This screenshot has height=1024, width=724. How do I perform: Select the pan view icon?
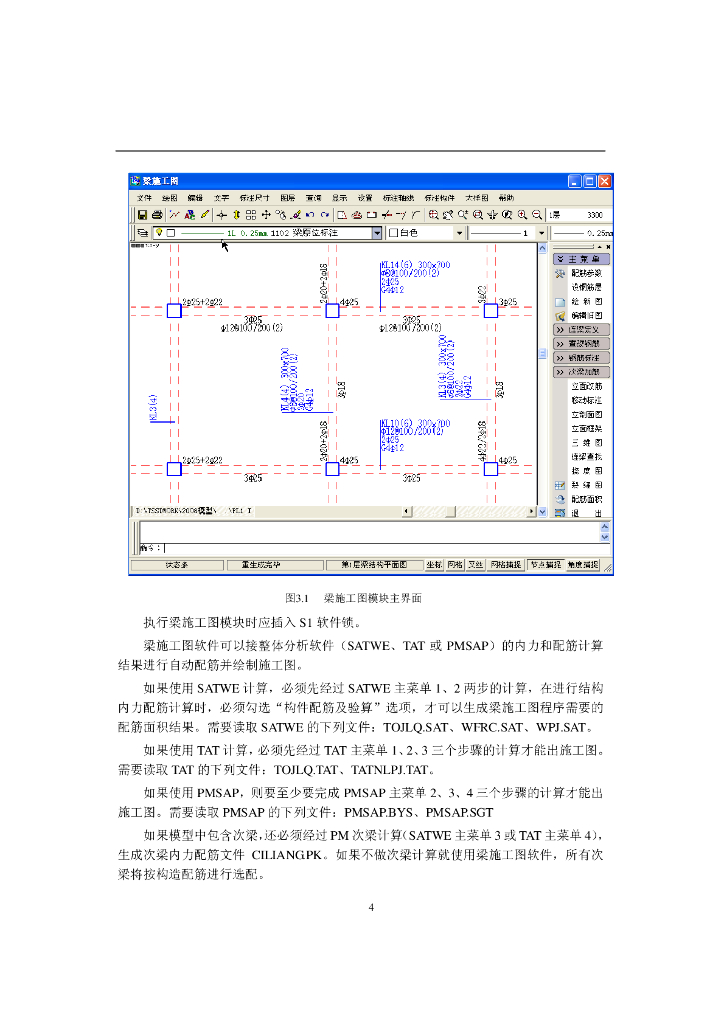coord(492,214)
